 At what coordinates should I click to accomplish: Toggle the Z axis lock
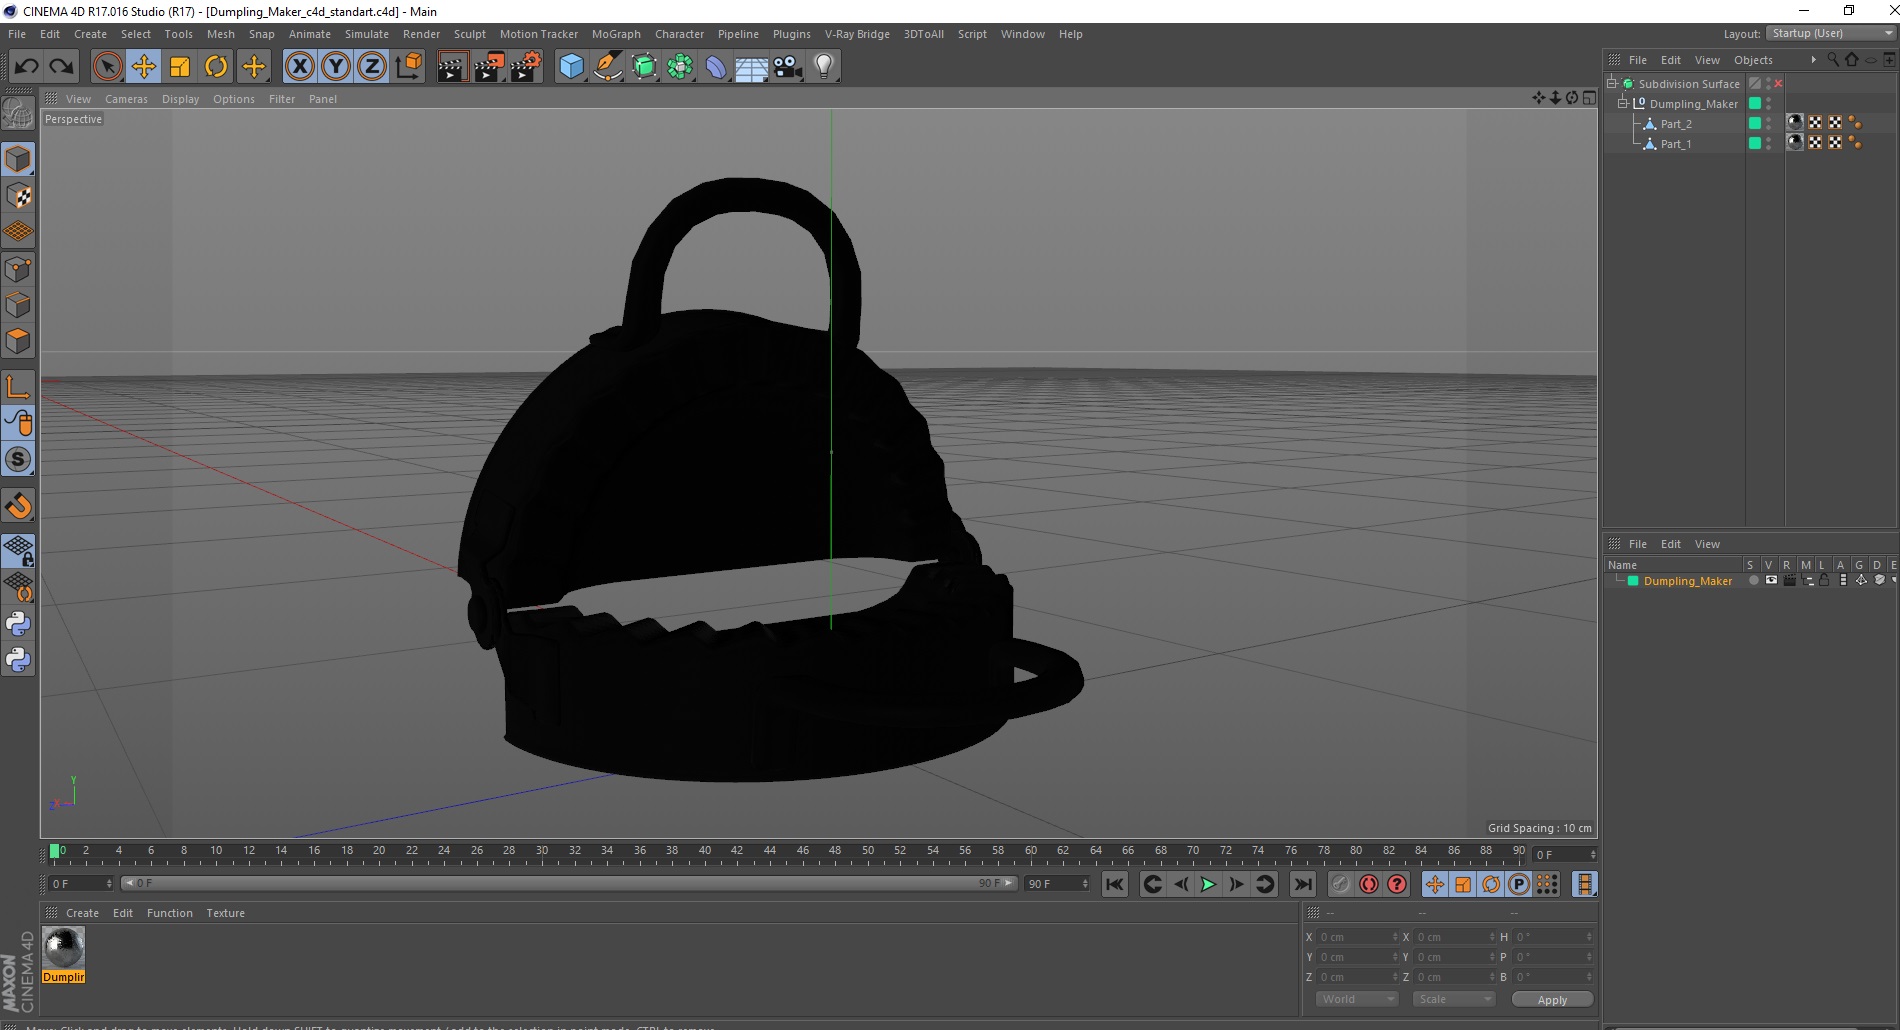coord(372,67)
